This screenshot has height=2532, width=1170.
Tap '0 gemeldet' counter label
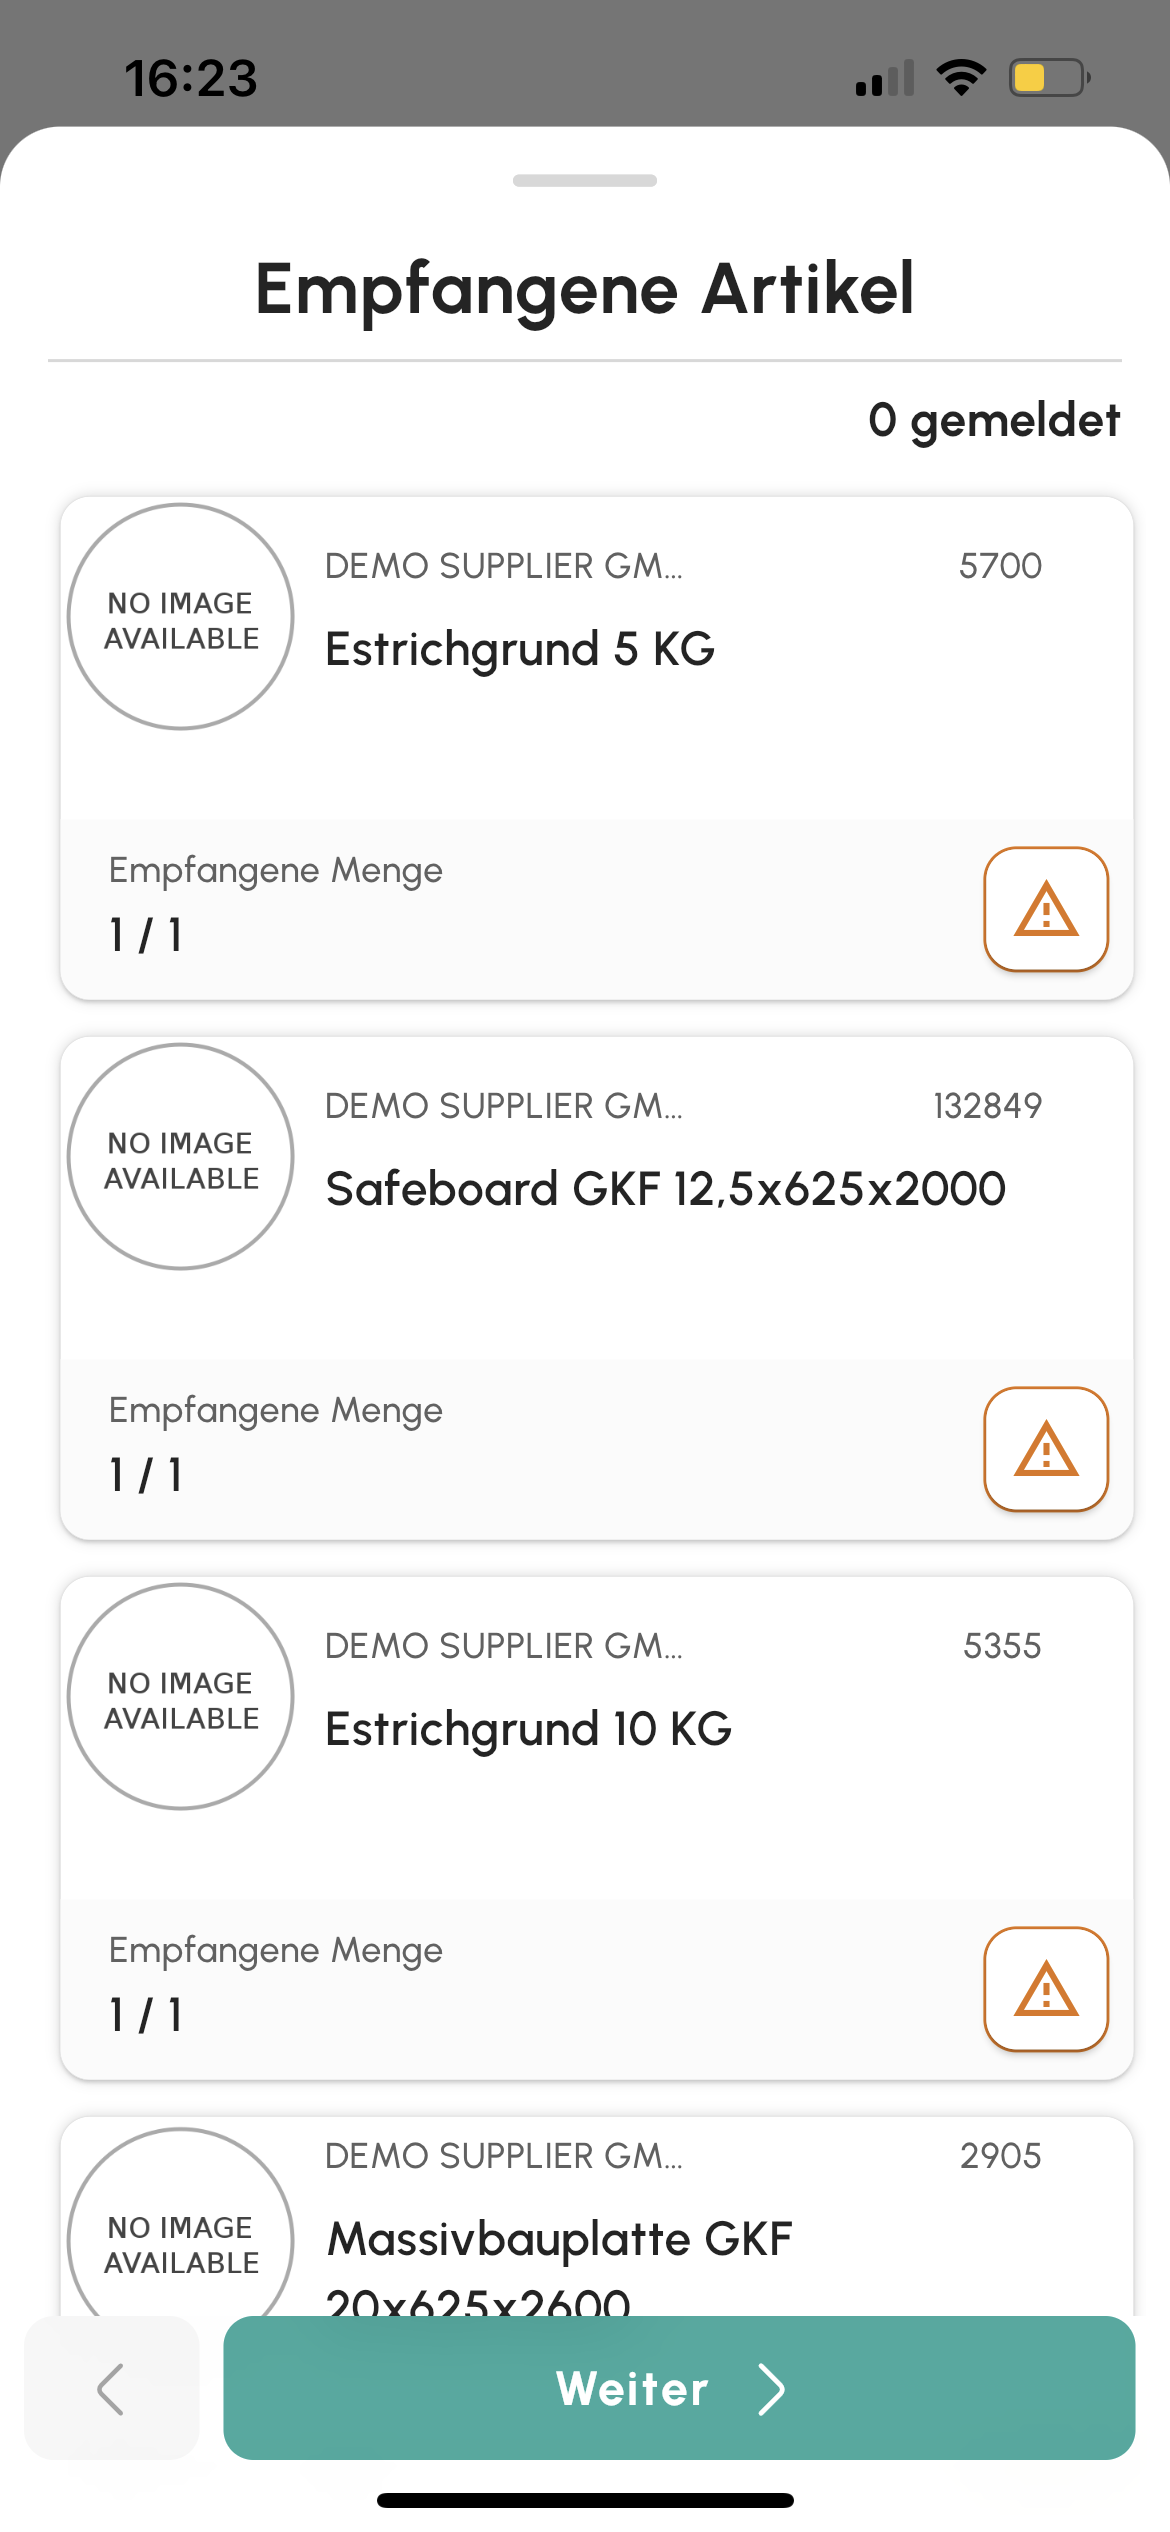coord(994,420)
